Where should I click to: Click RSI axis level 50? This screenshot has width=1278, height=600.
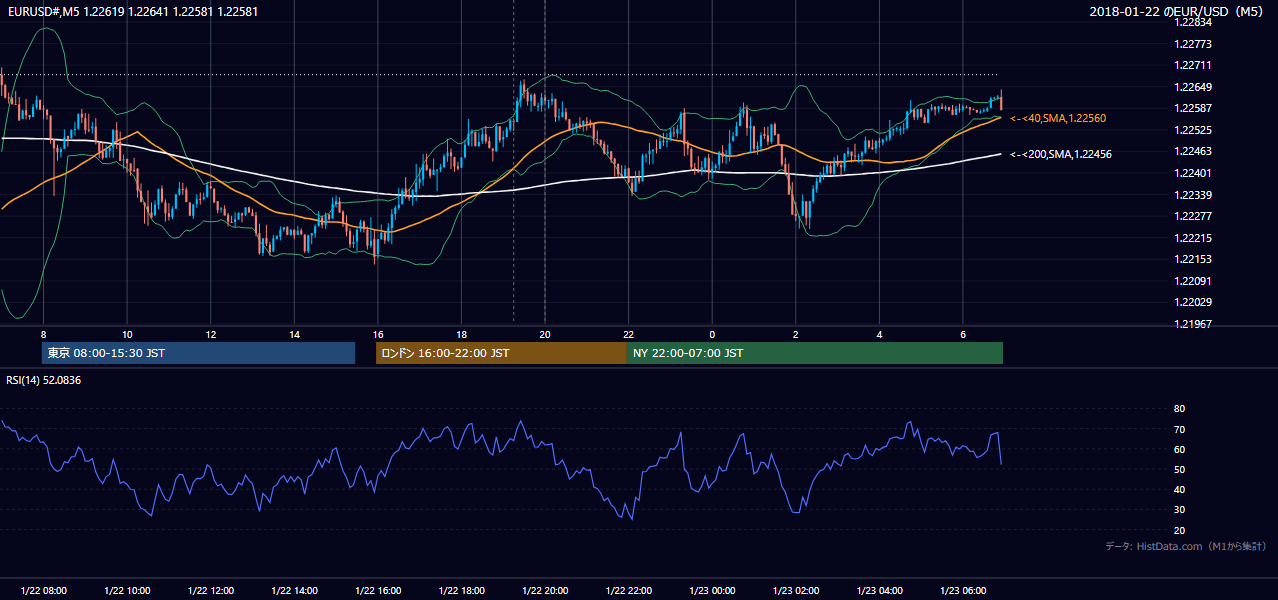point(1179,469)
